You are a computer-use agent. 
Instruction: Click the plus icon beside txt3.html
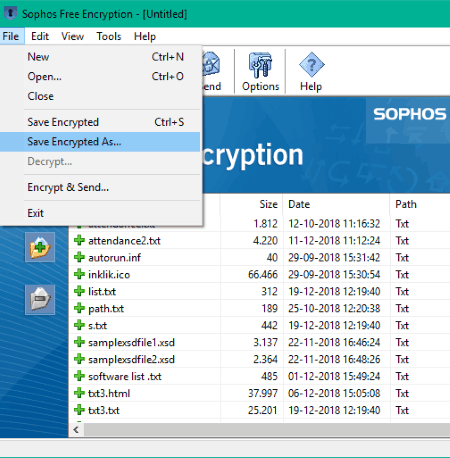pos(79,393)
